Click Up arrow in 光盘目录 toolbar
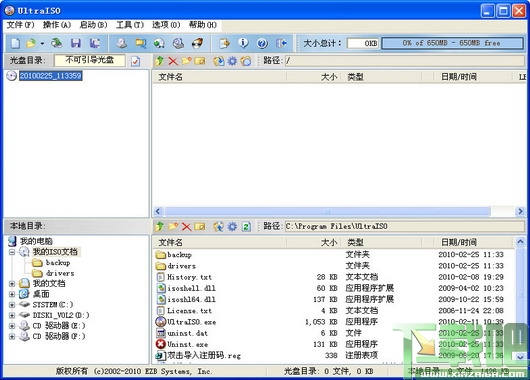 (x=159, y=61)
